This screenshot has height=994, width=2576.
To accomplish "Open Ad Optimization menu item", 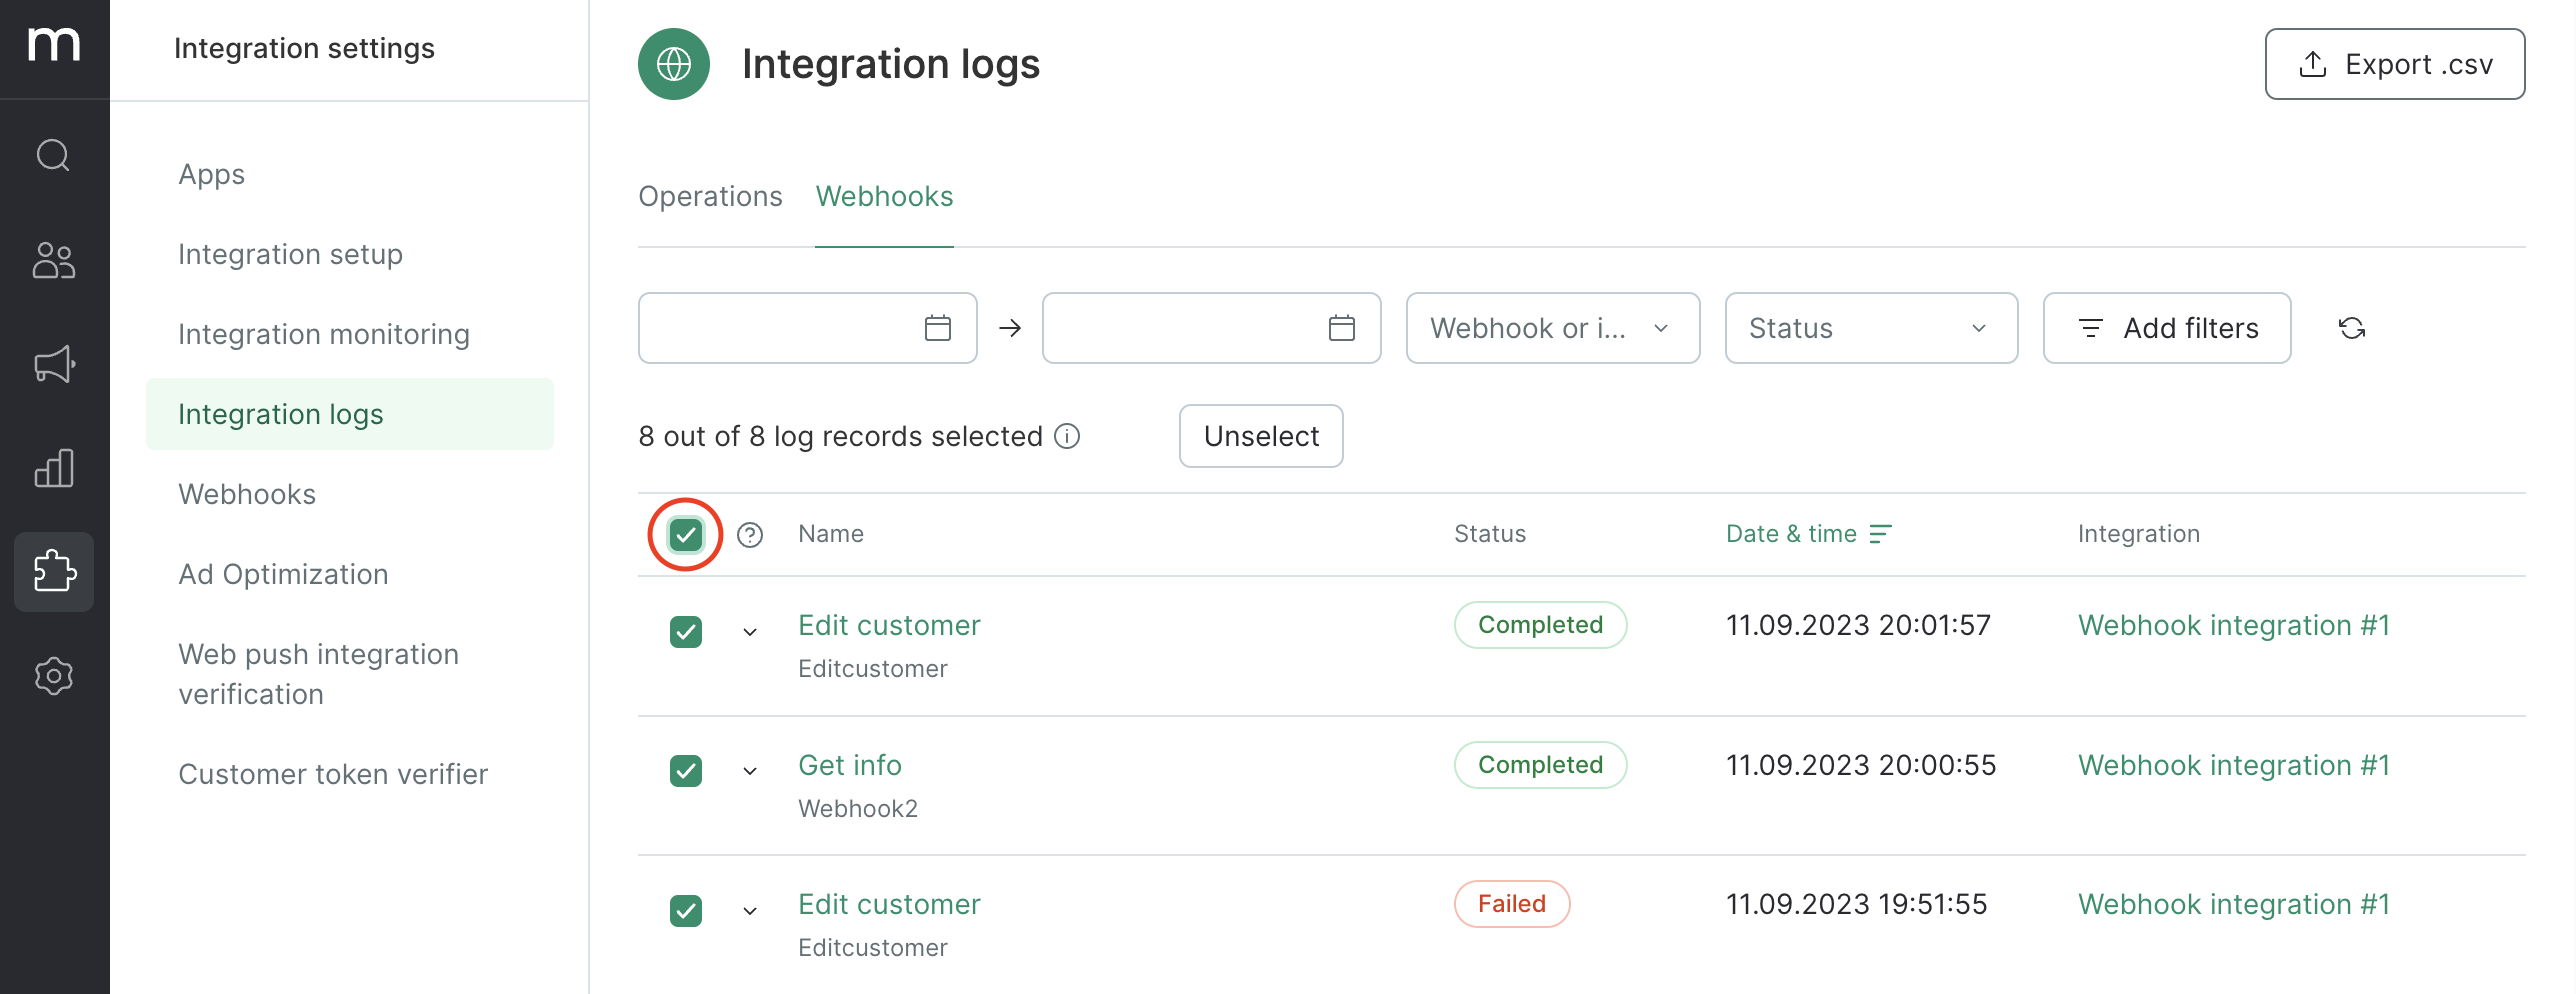I will point(283,574).
